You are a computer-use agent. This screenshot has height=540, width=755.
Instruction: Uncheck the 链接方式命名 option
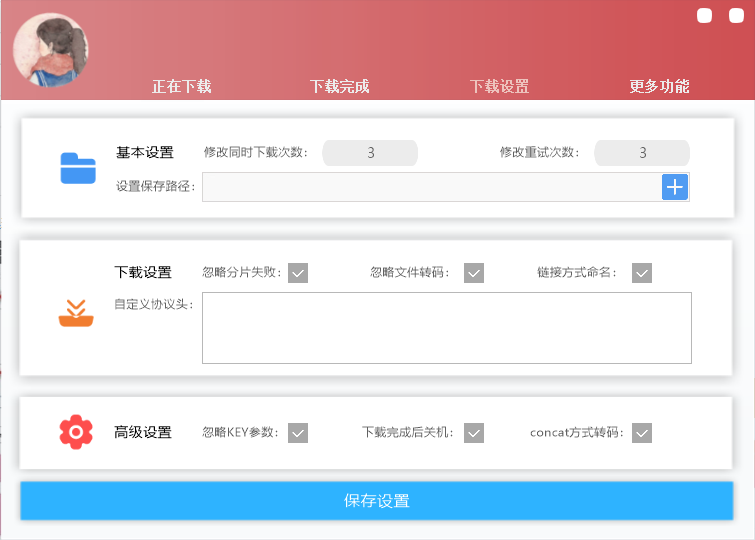click(642, 273)
